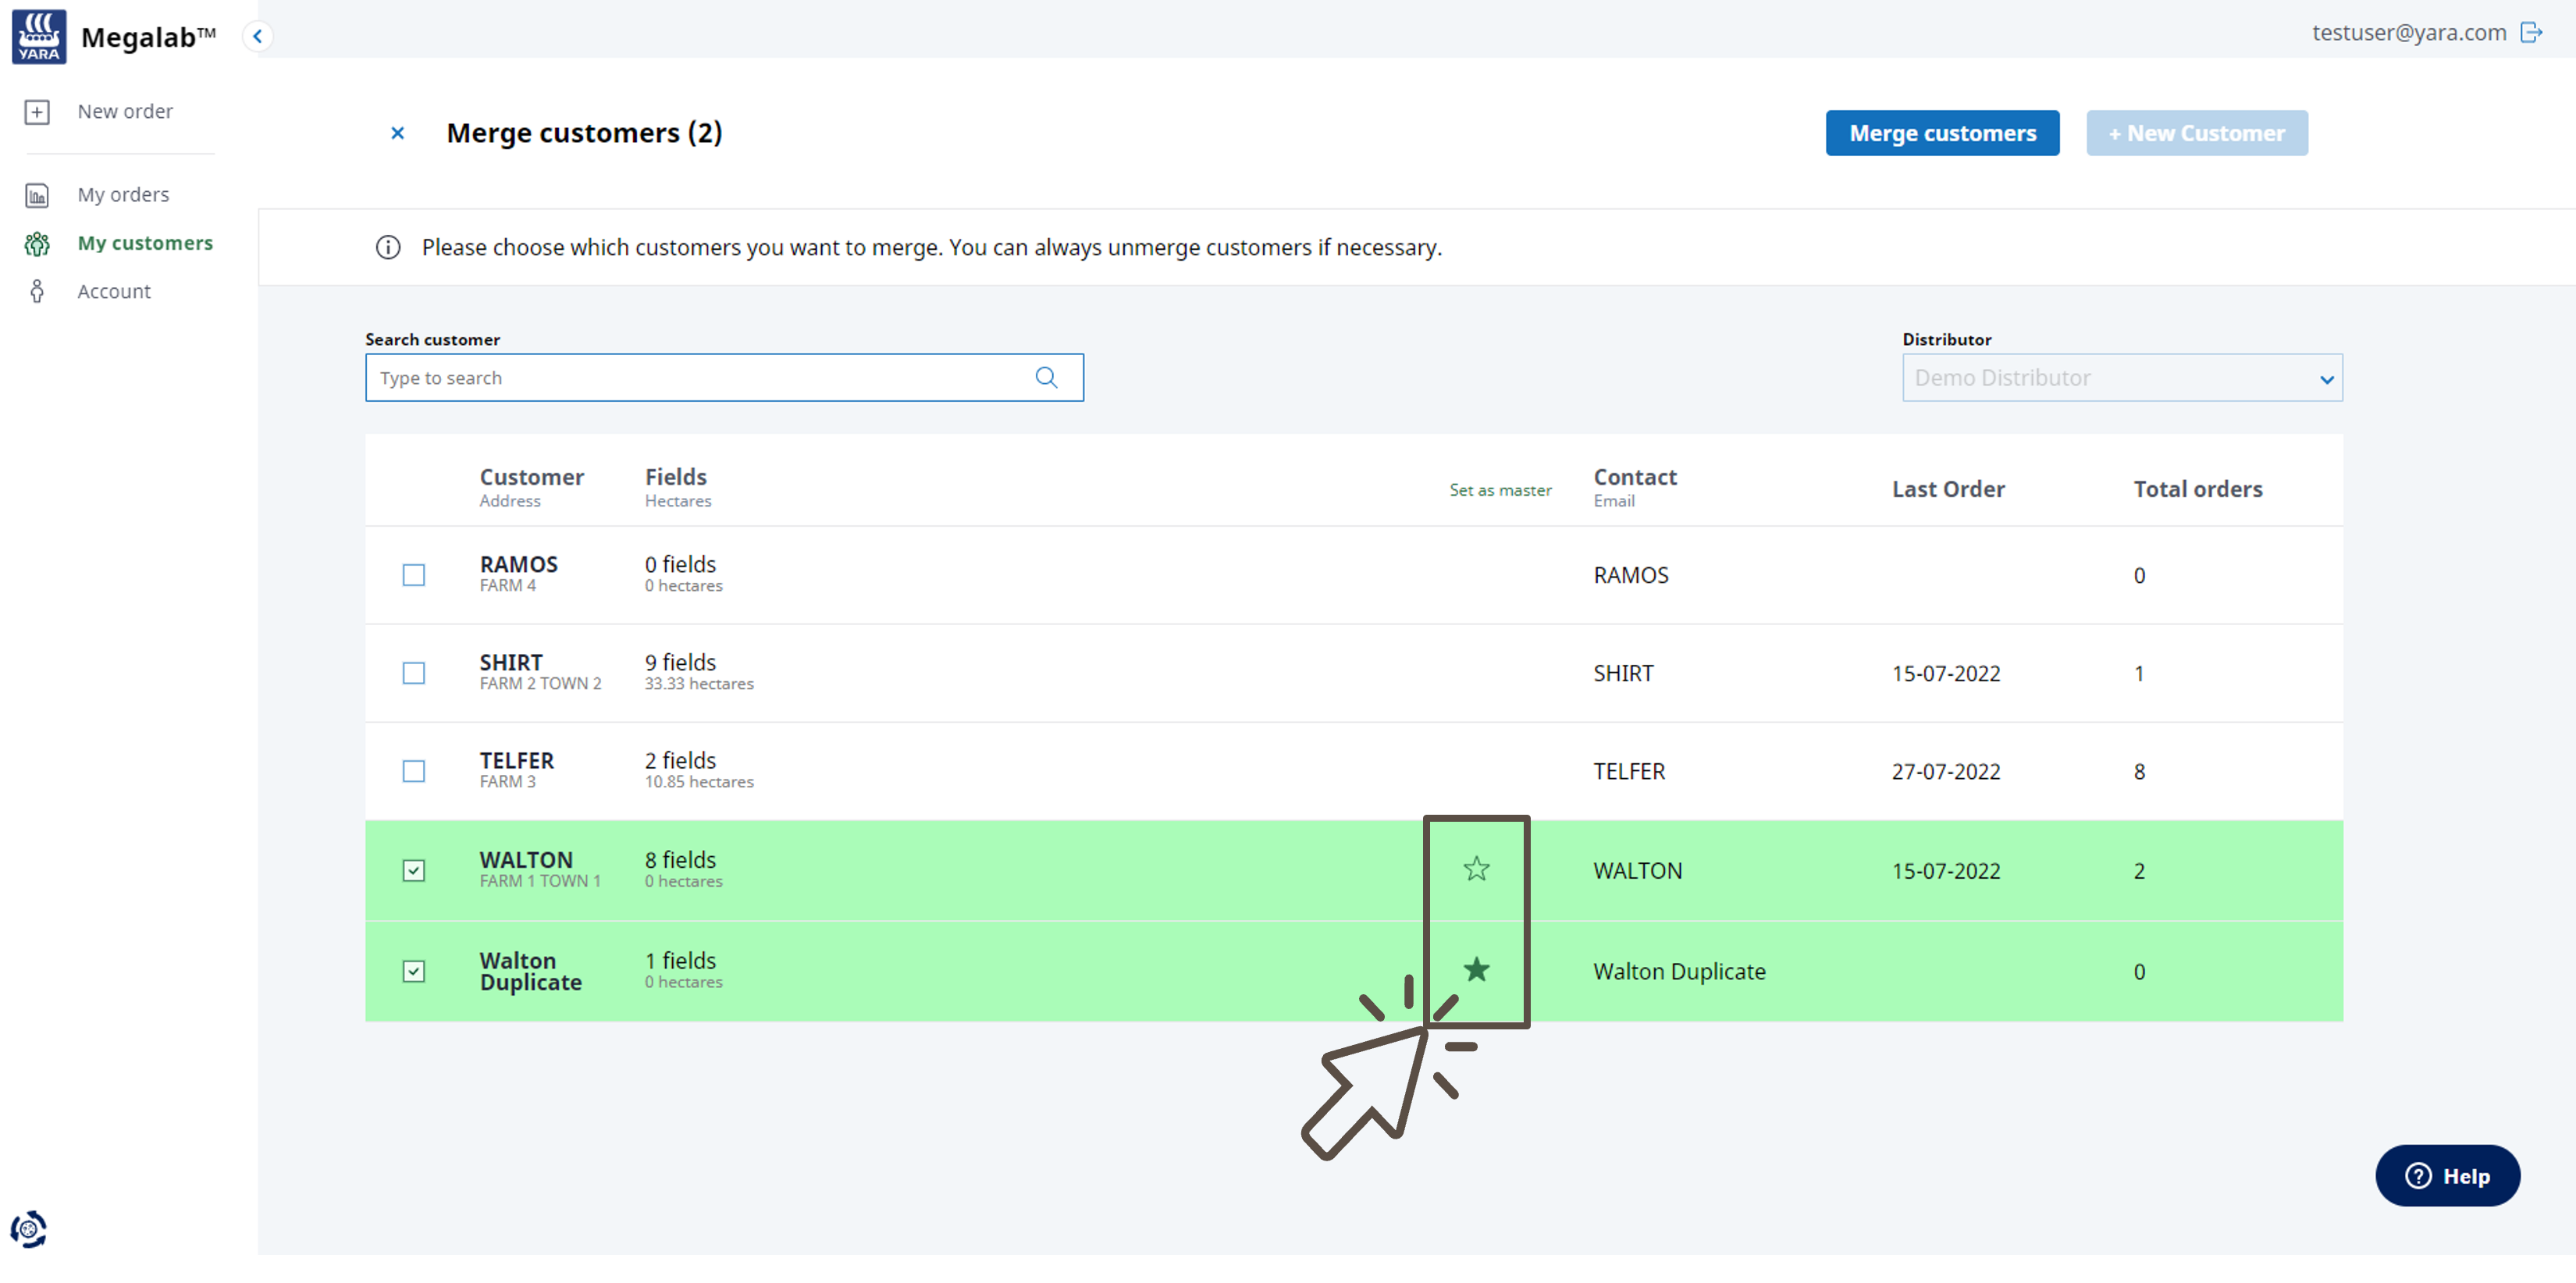The width and height of the screenshot is (2576, 1283).
Task: Click the Yara logo icon
Action: click(x=39, y=37)
